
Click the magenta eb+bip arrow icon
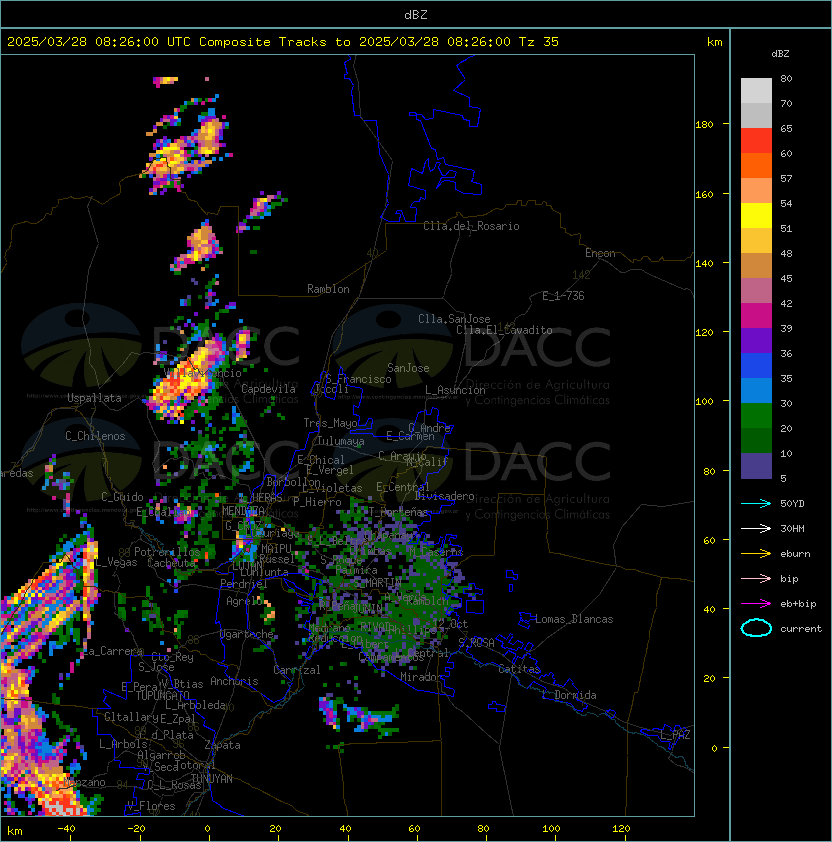(x=756, y=604)
